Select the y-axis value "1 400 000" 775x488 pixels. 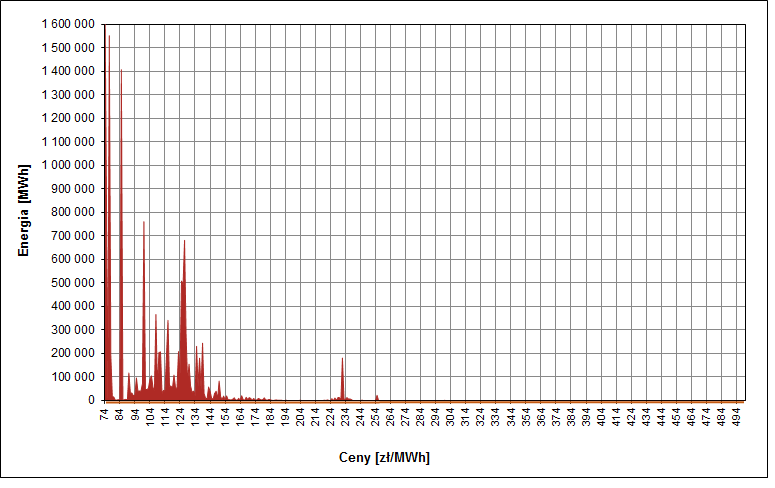pos(68,71)
